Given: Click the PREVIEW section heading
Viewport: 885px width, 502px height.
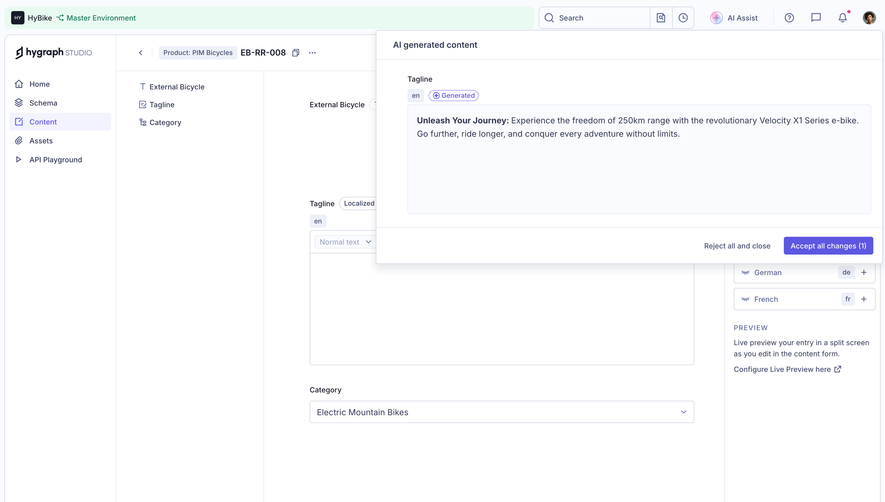Looking at the screenshot, I should [751, 328].
